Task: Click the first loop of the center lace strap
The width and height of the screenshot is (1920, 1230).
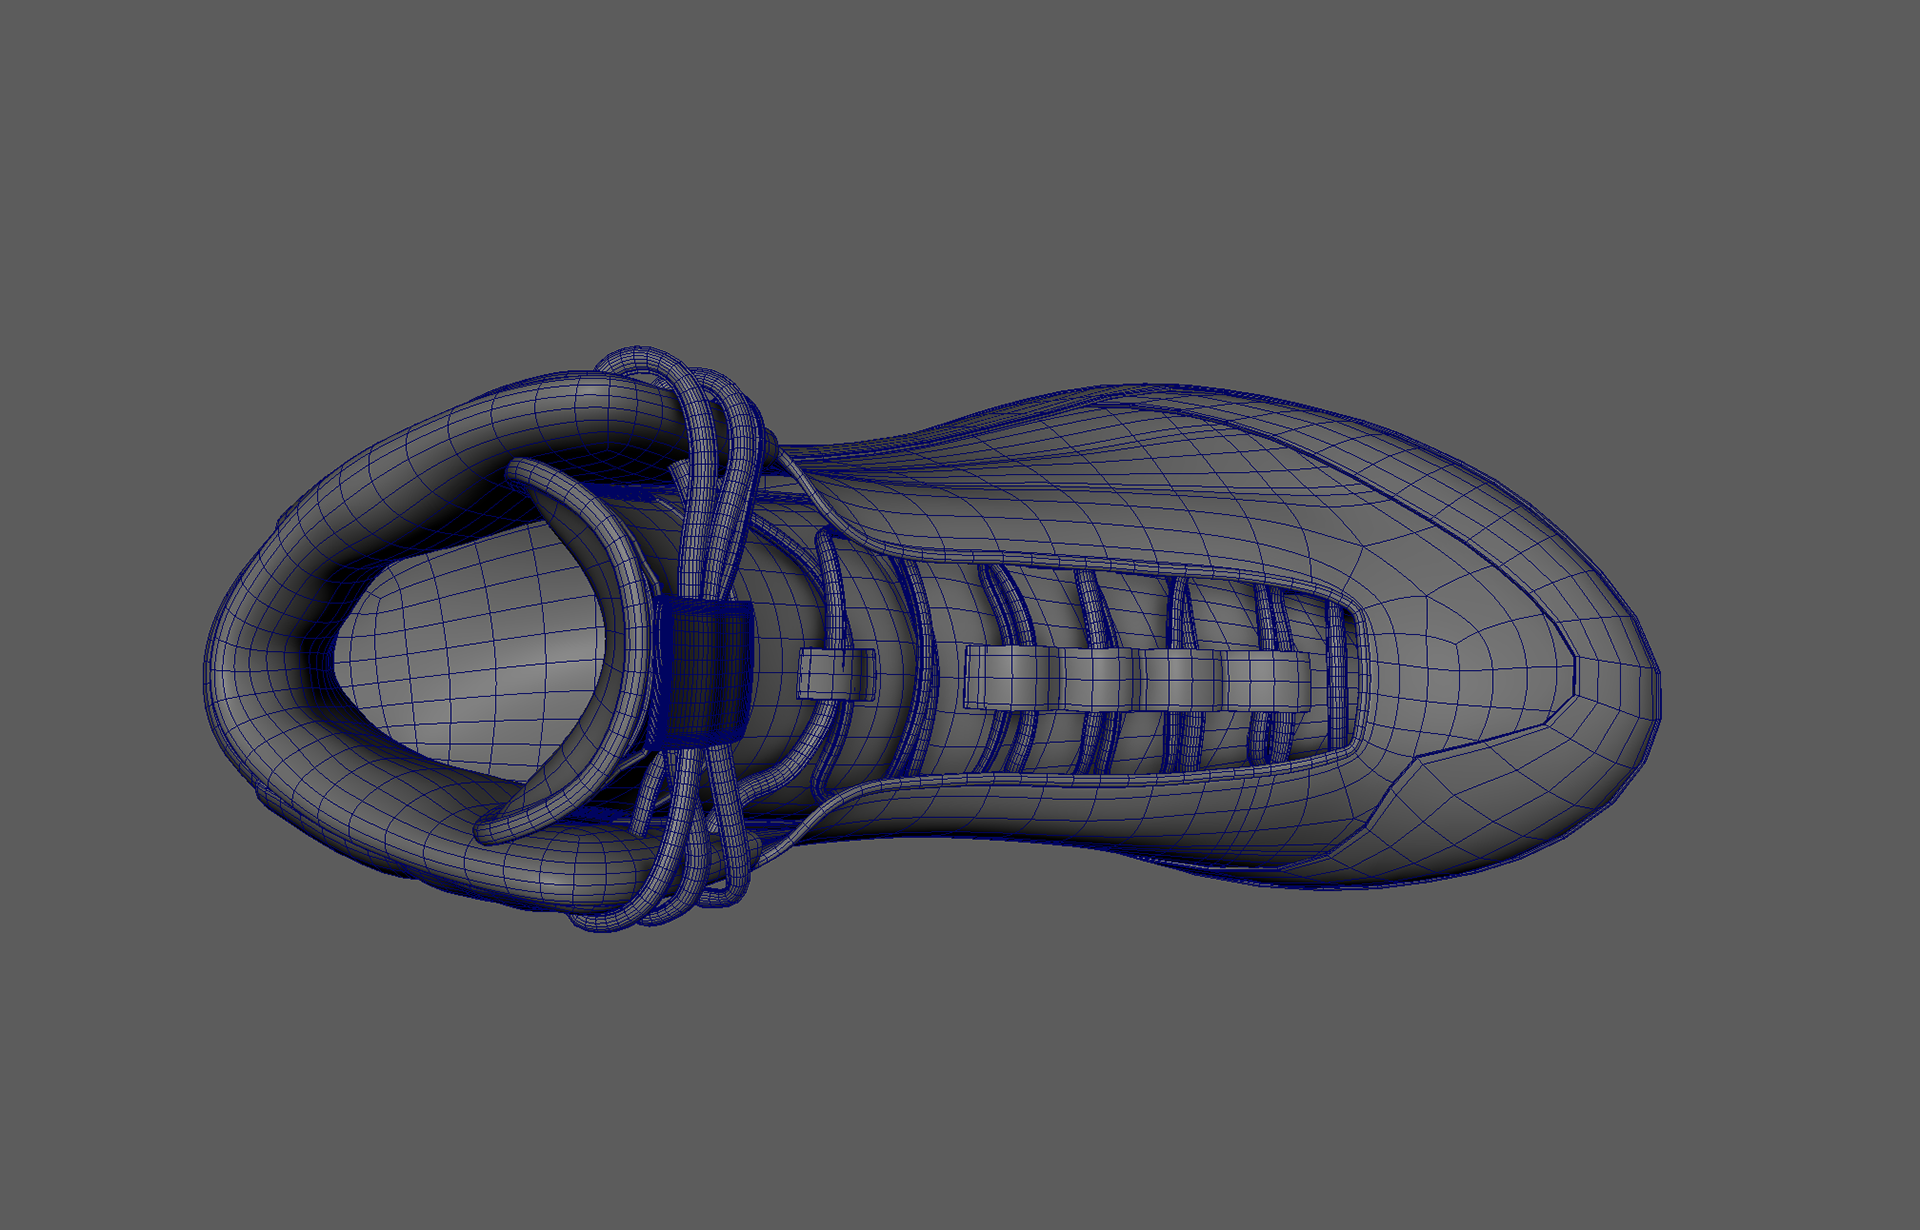Action: pos(1010,678)
